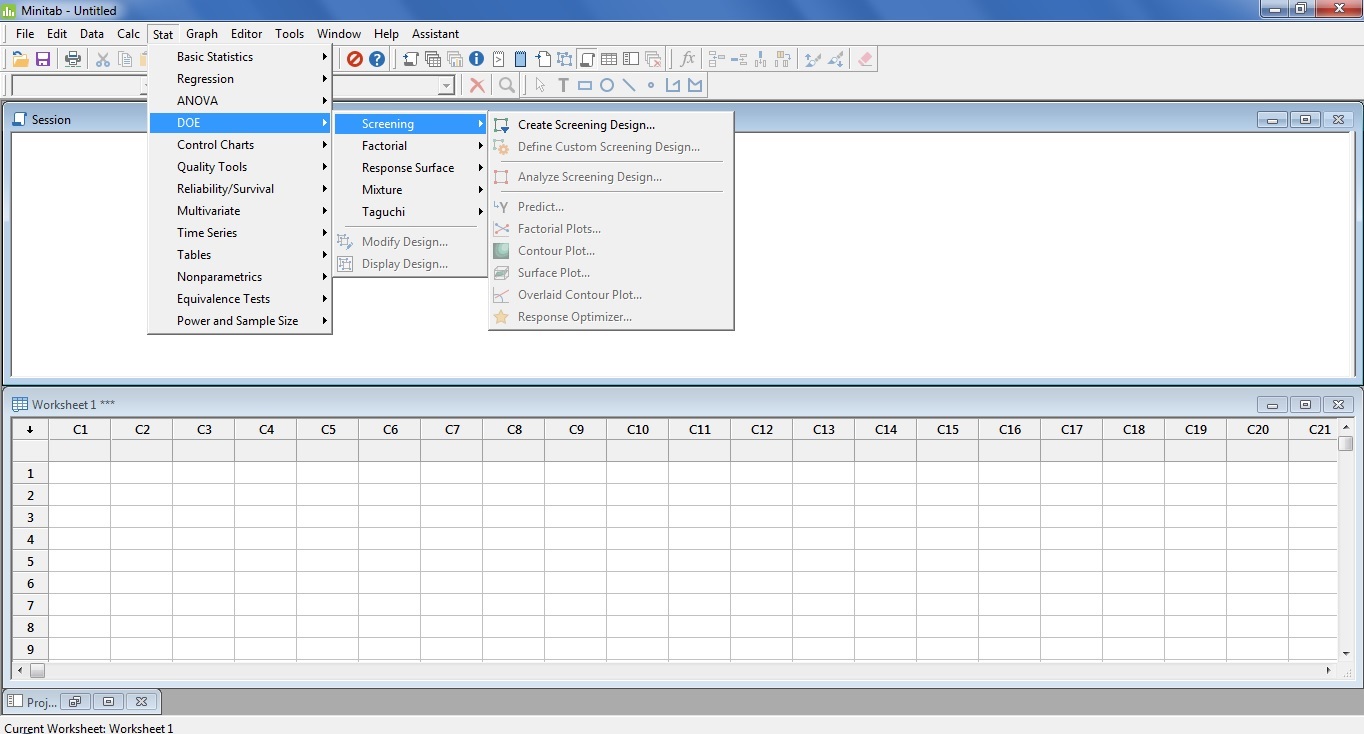Image resolution: width=1364 pixels, height=734 pixels.
Task: Save the current project
Action: [42, 58]
